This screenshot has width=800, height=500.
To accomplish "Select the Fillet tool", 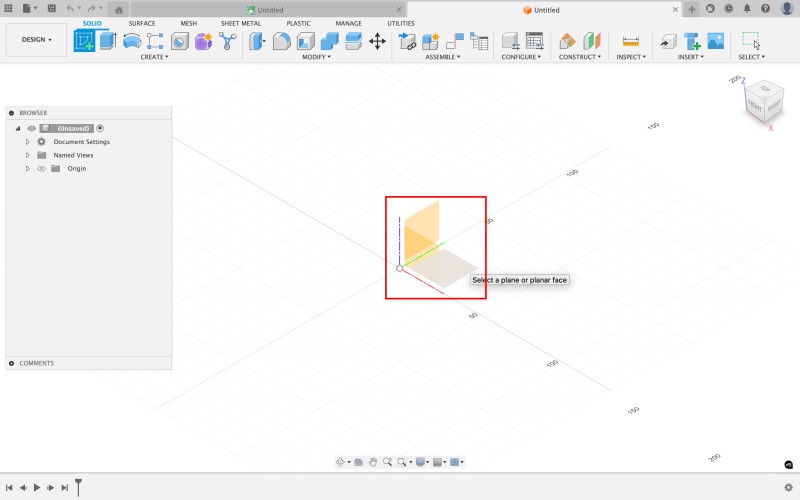I will [x=281, y=41].
